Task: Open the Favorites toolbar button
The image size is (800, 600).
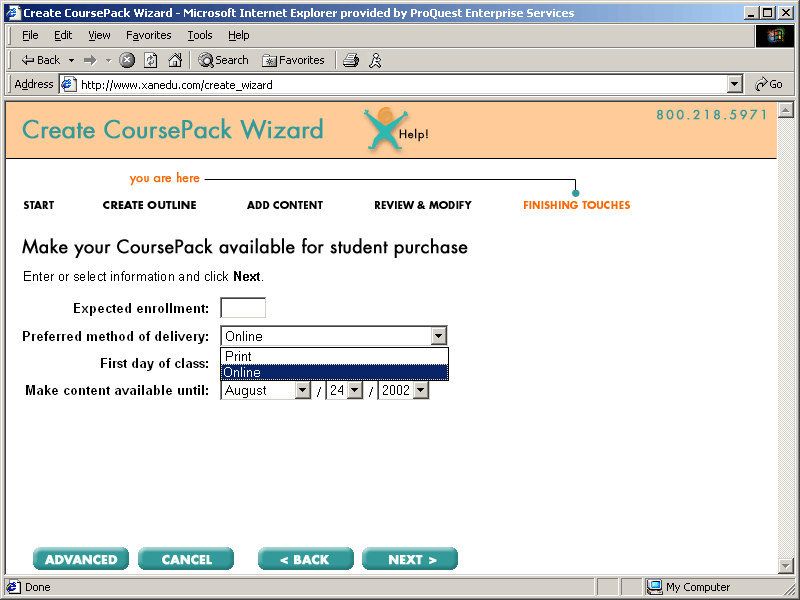Action: (x=293, y=60)
